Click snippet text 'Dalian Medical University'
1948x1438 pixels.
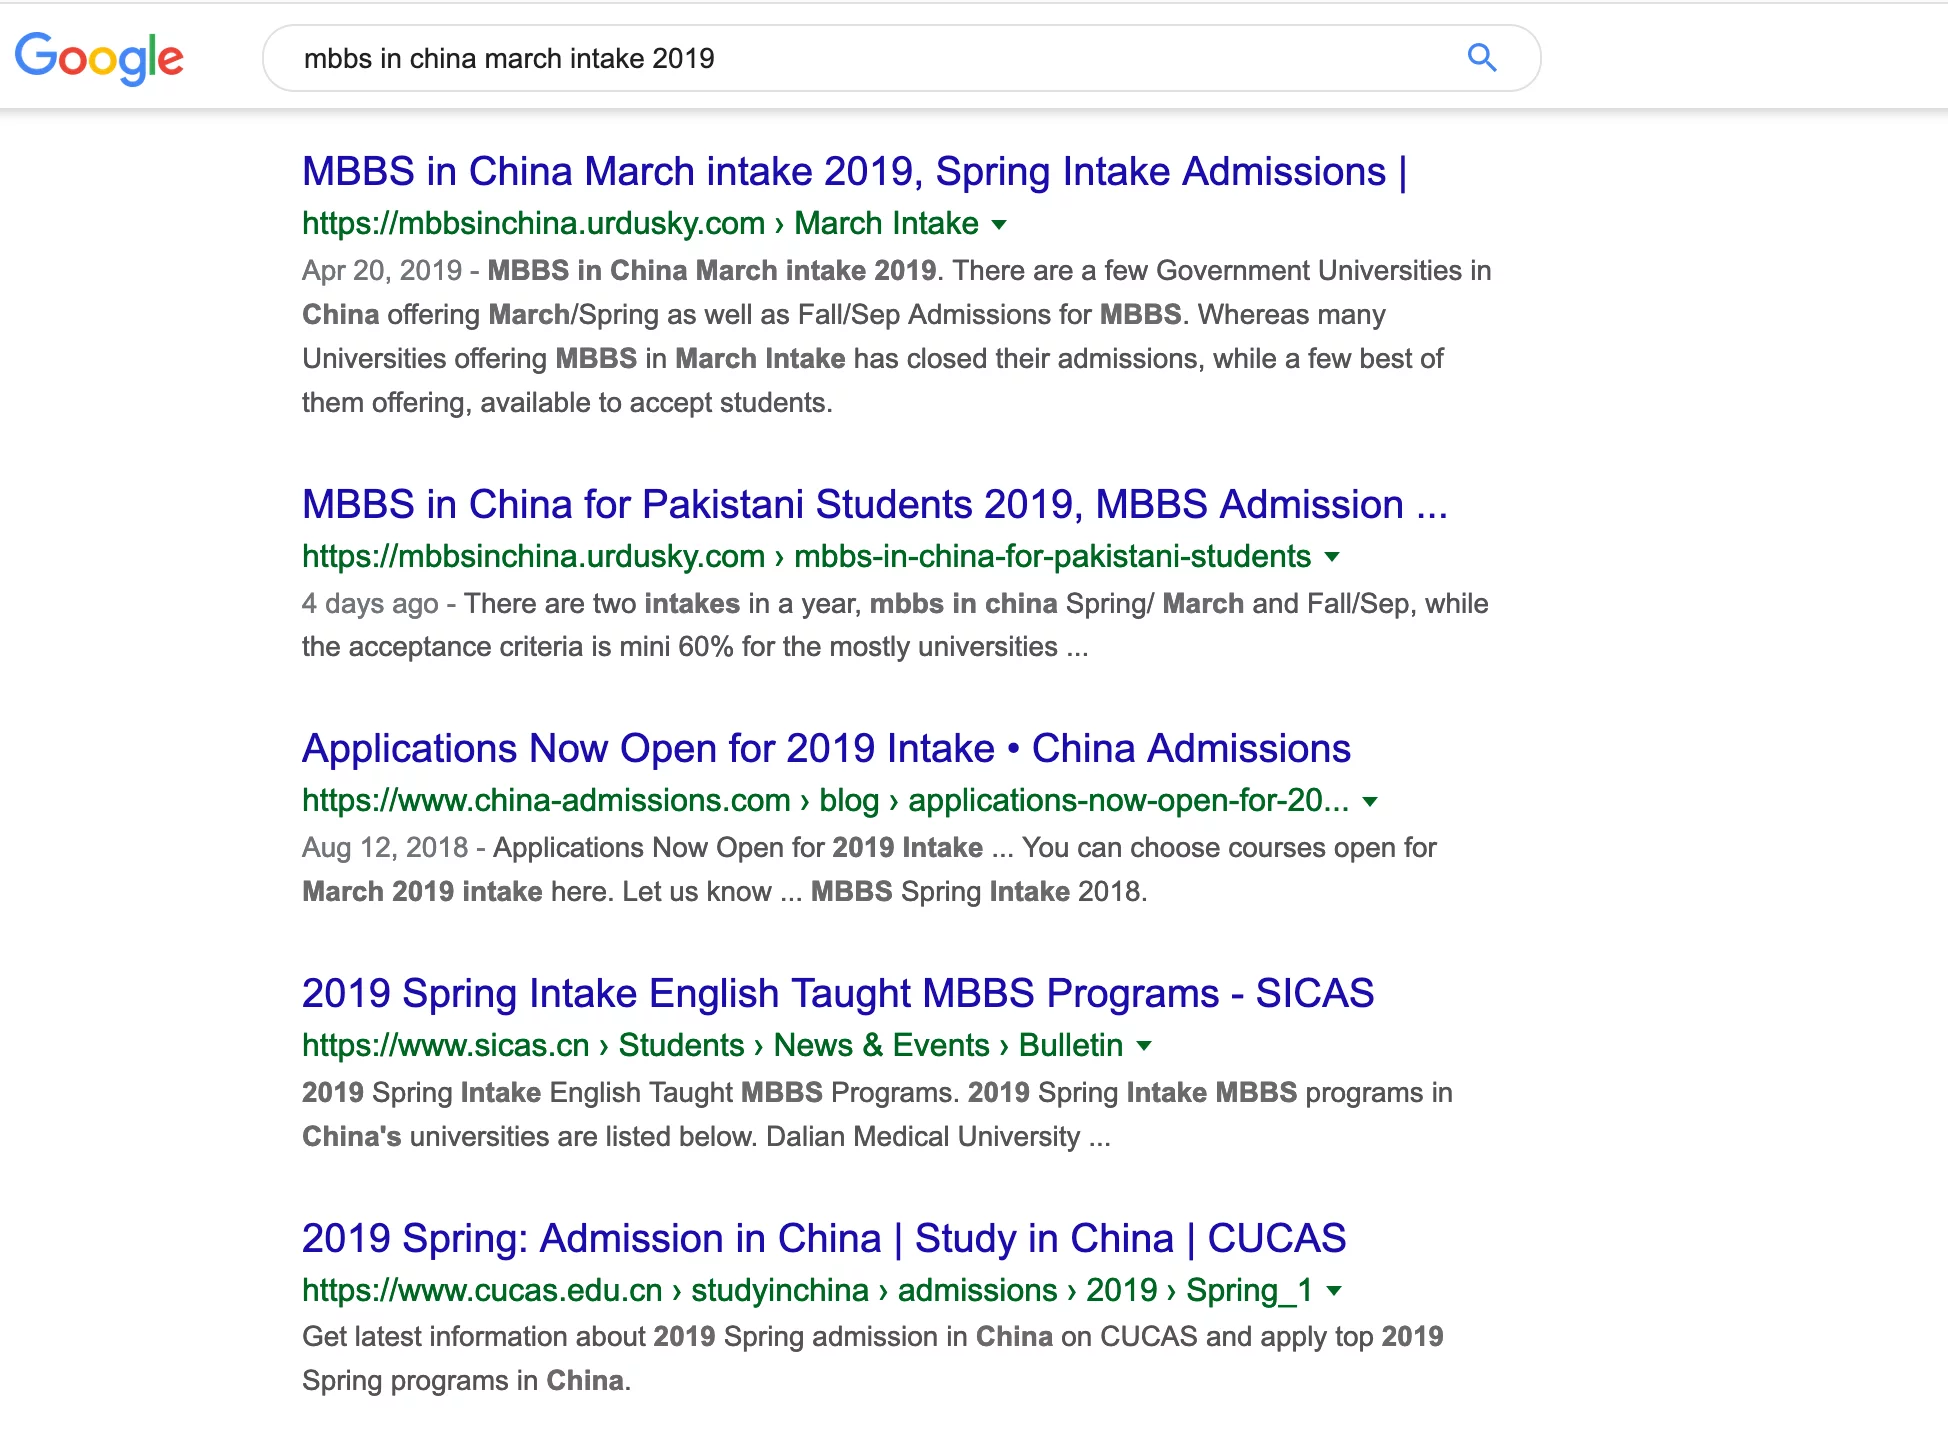pos(923,1137)
